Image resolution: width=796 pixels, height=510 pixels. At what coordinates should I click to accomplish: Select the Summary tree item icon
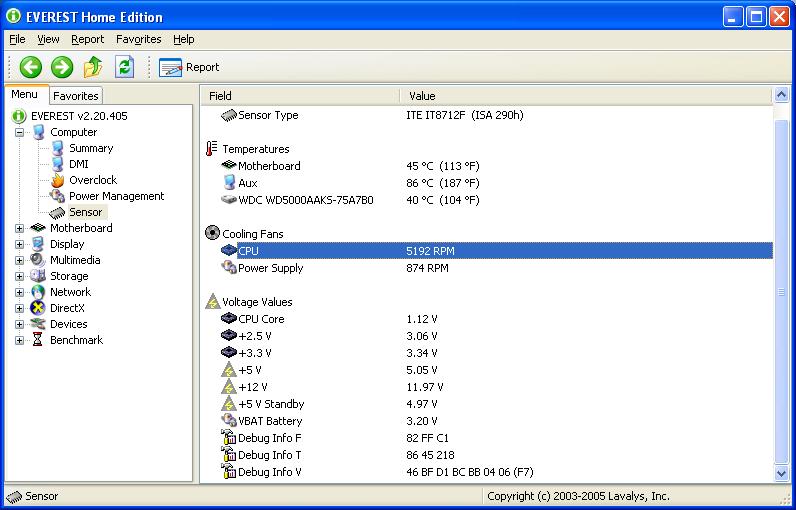57,148
